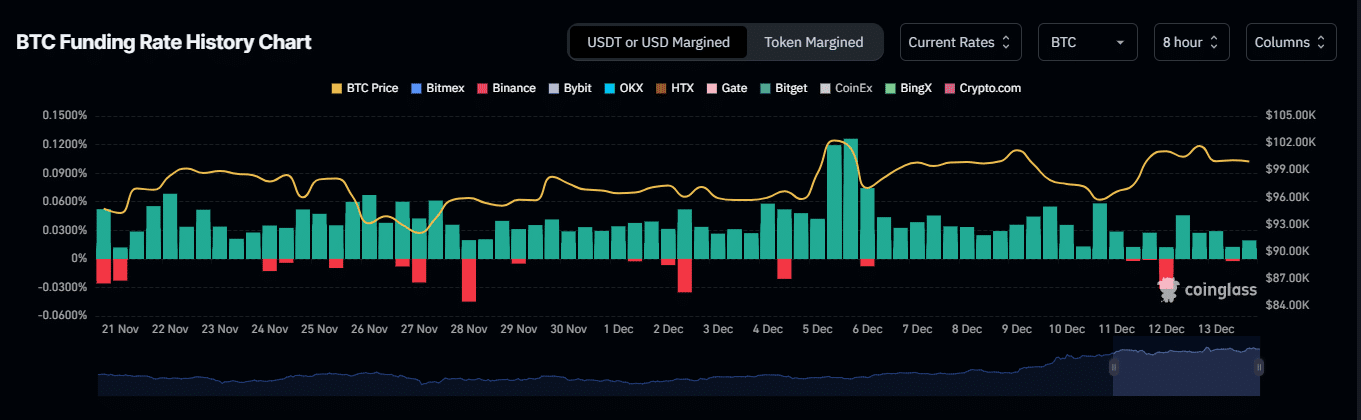Click the large red bar at 28 Nov
The width and height of the screenshot is (1361, 420).
tap(469, 280)
